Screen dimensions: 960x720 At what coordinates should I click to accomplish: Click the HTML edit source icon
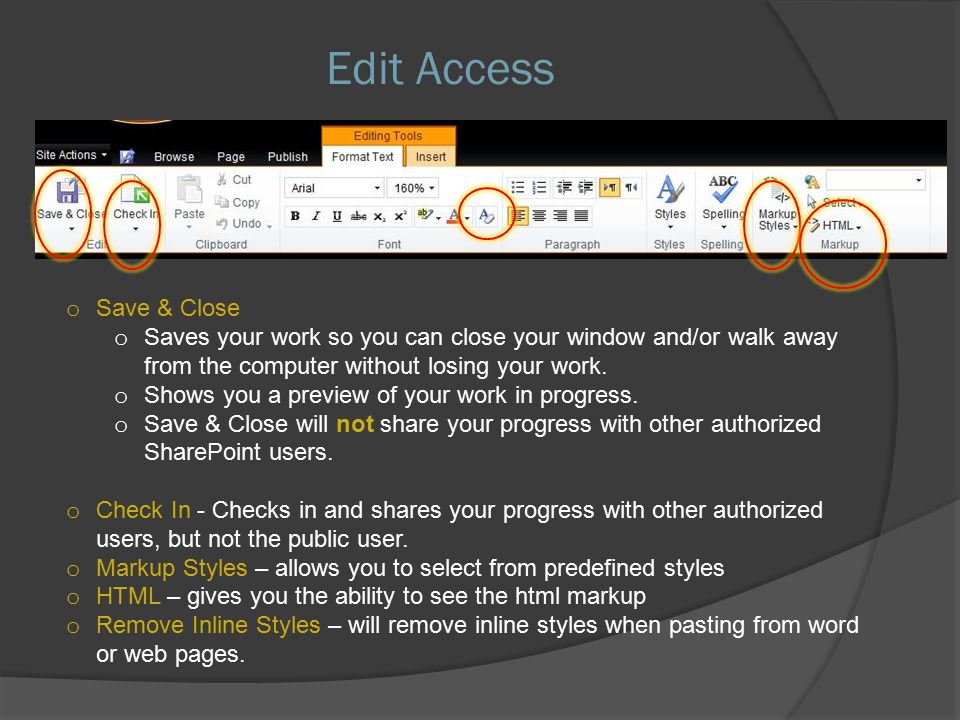(x=813, y=225)
